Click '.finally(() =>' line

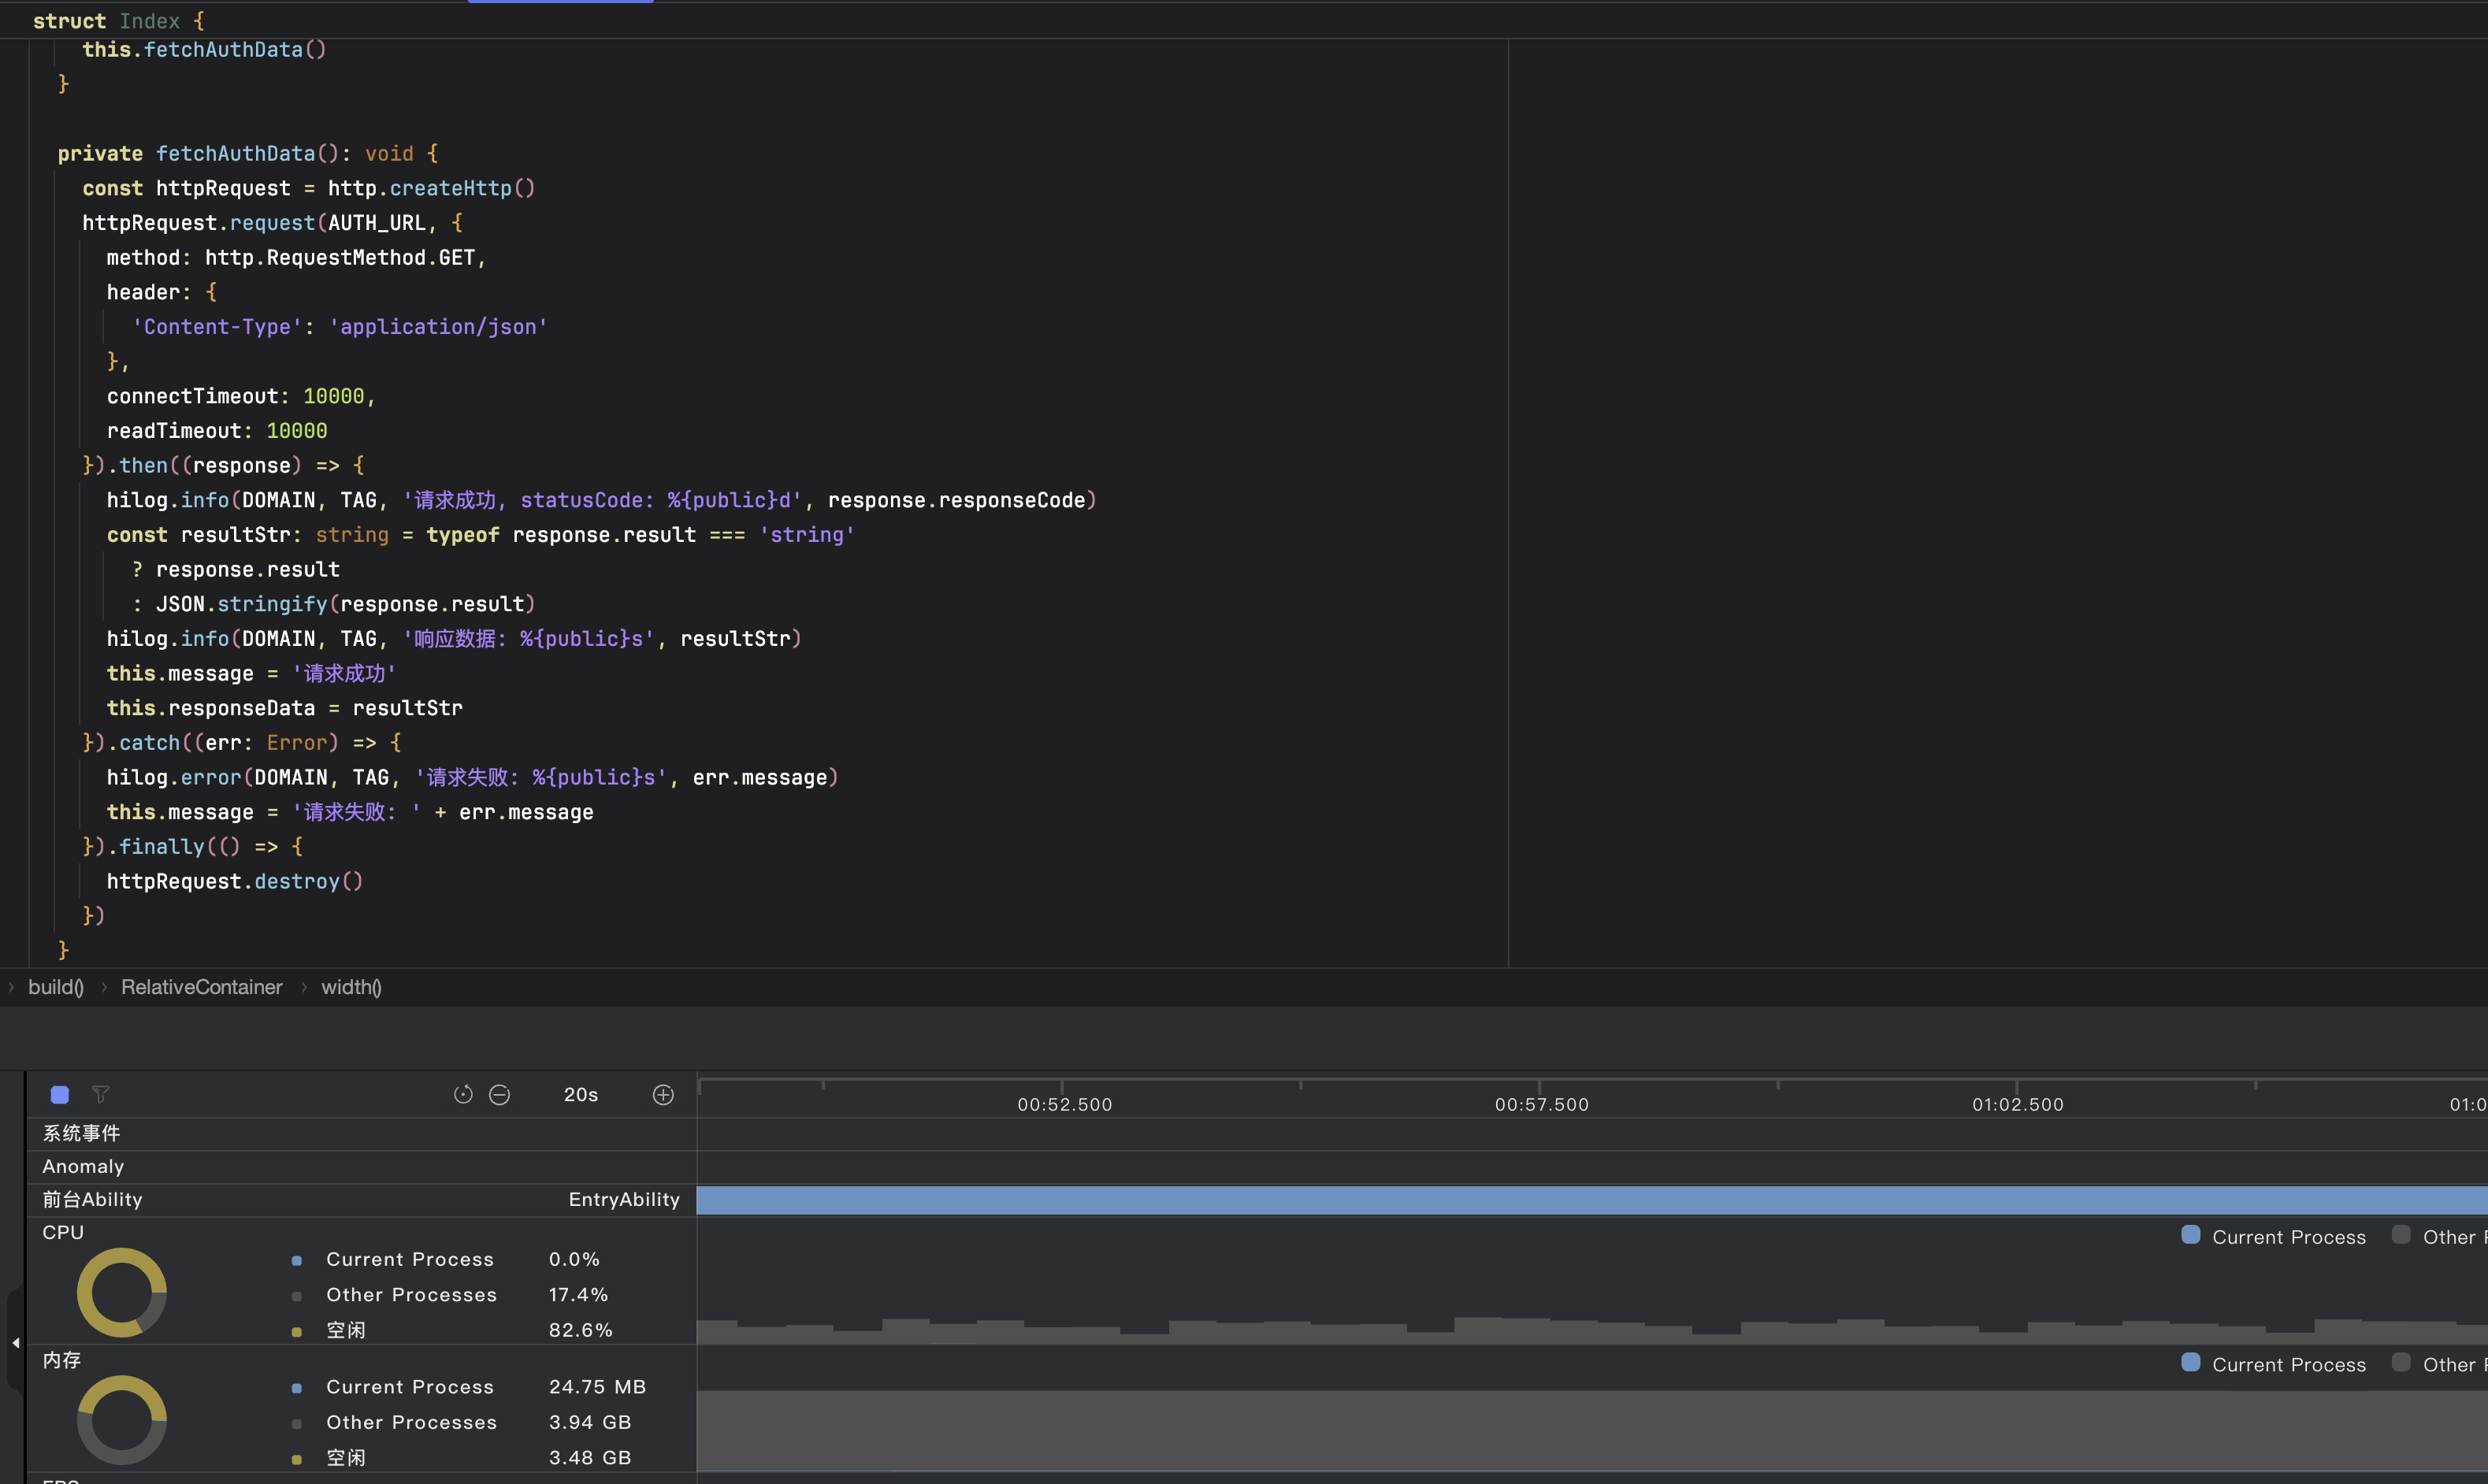pyautogui.click(x=193, y=846)
